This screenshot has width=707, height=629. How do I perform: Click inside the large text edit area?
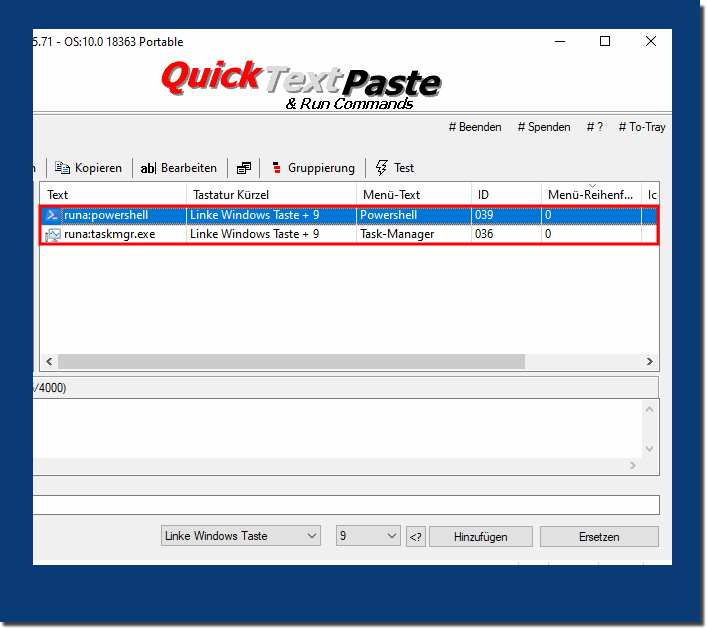pos(337,429)
